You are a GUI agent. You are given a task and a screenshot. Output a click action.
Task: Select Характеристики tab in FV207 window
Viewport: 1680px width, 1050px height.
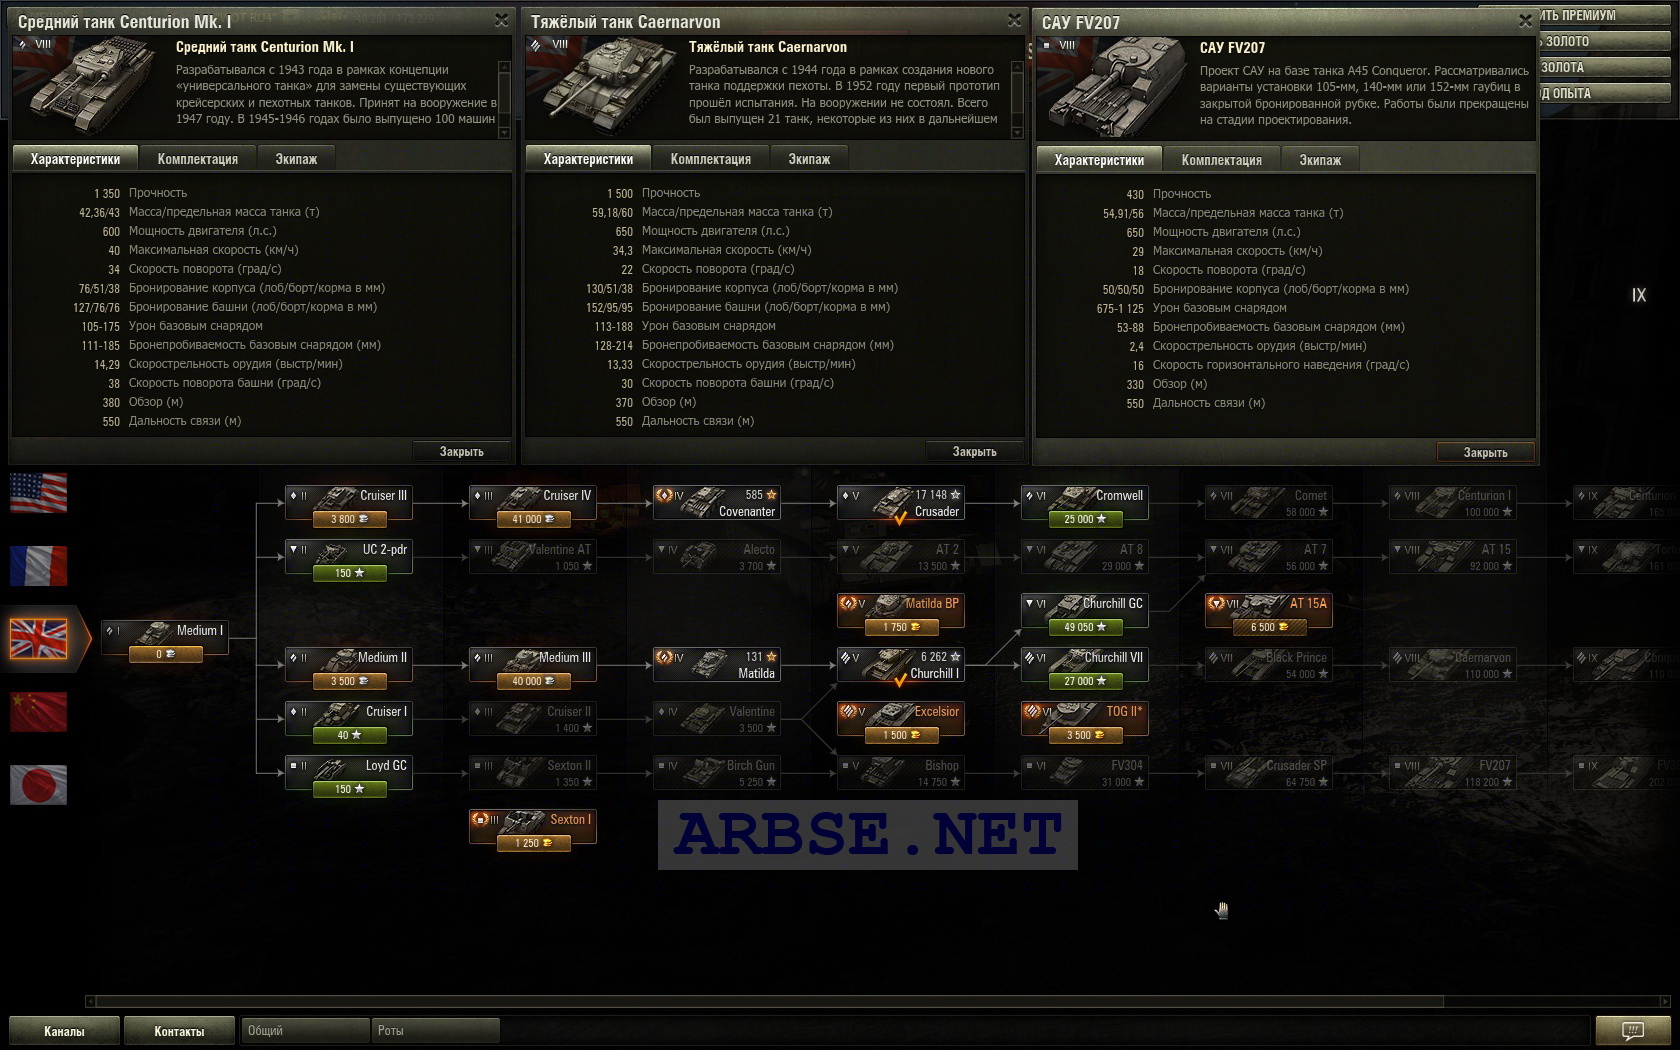pyautogui.click(x=1099, y=160)
